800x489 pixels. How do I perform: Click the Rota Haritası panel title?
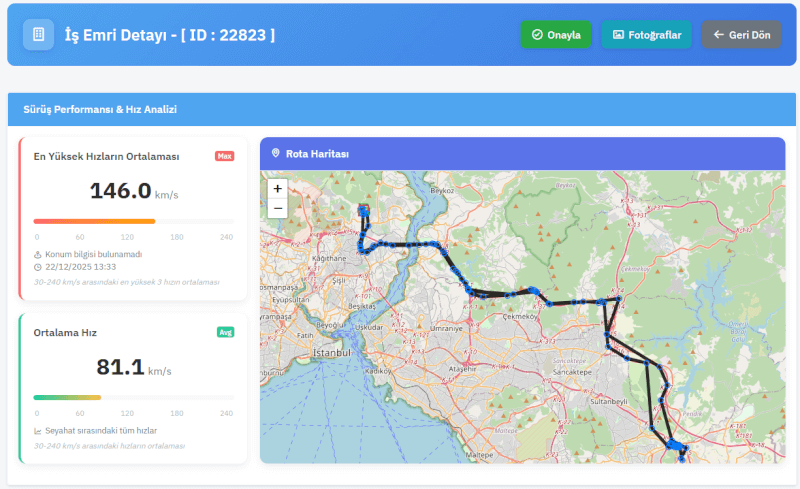pos(317,154)
